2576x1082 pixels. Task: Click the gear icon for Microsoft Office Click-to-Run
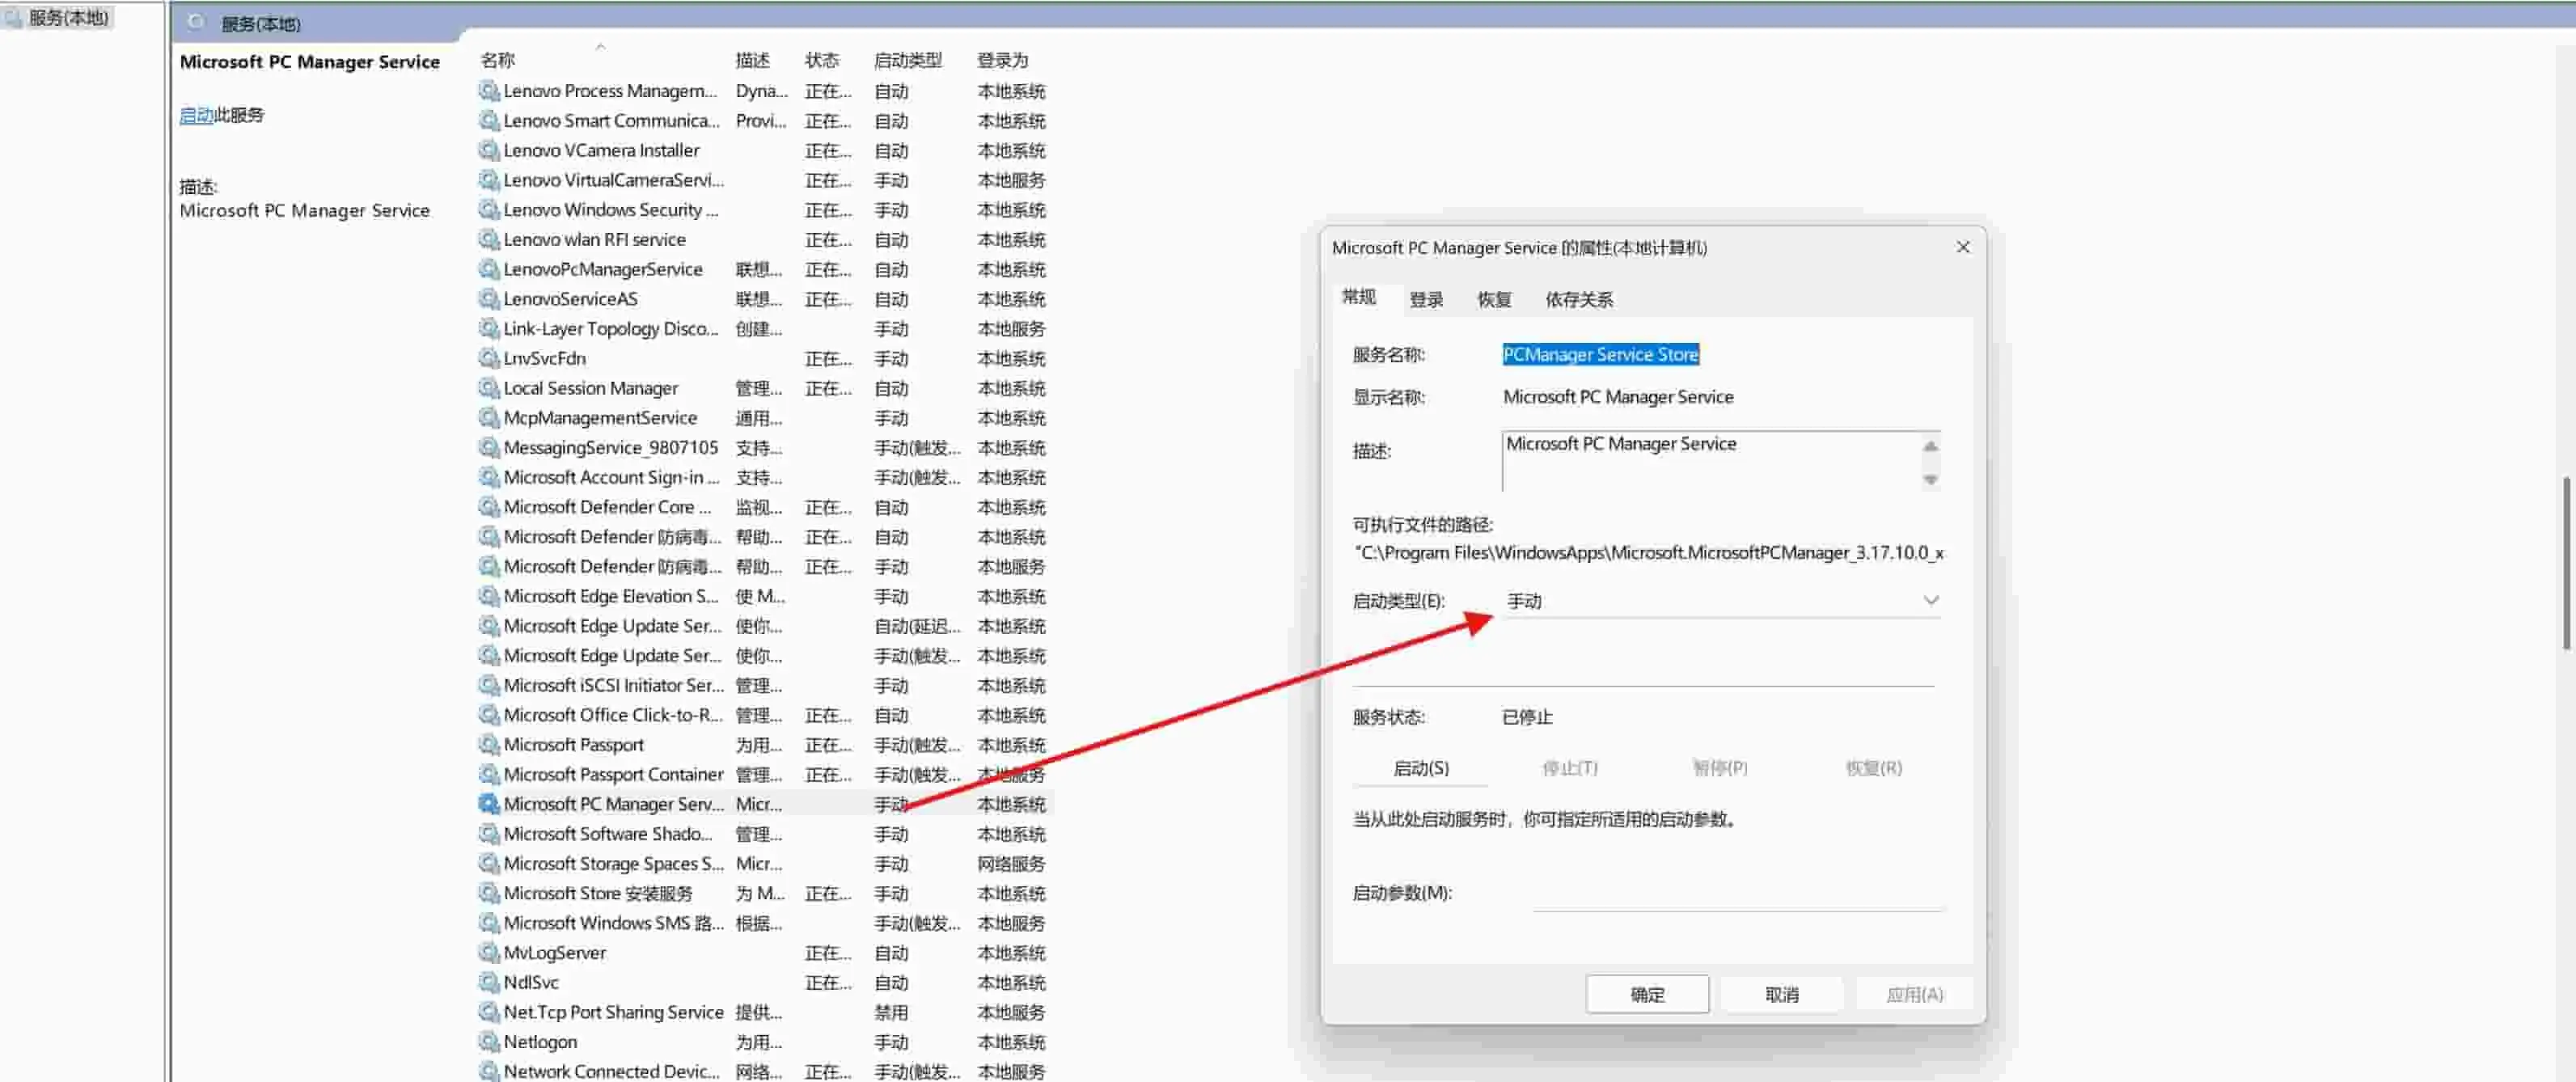pos(488,715)
